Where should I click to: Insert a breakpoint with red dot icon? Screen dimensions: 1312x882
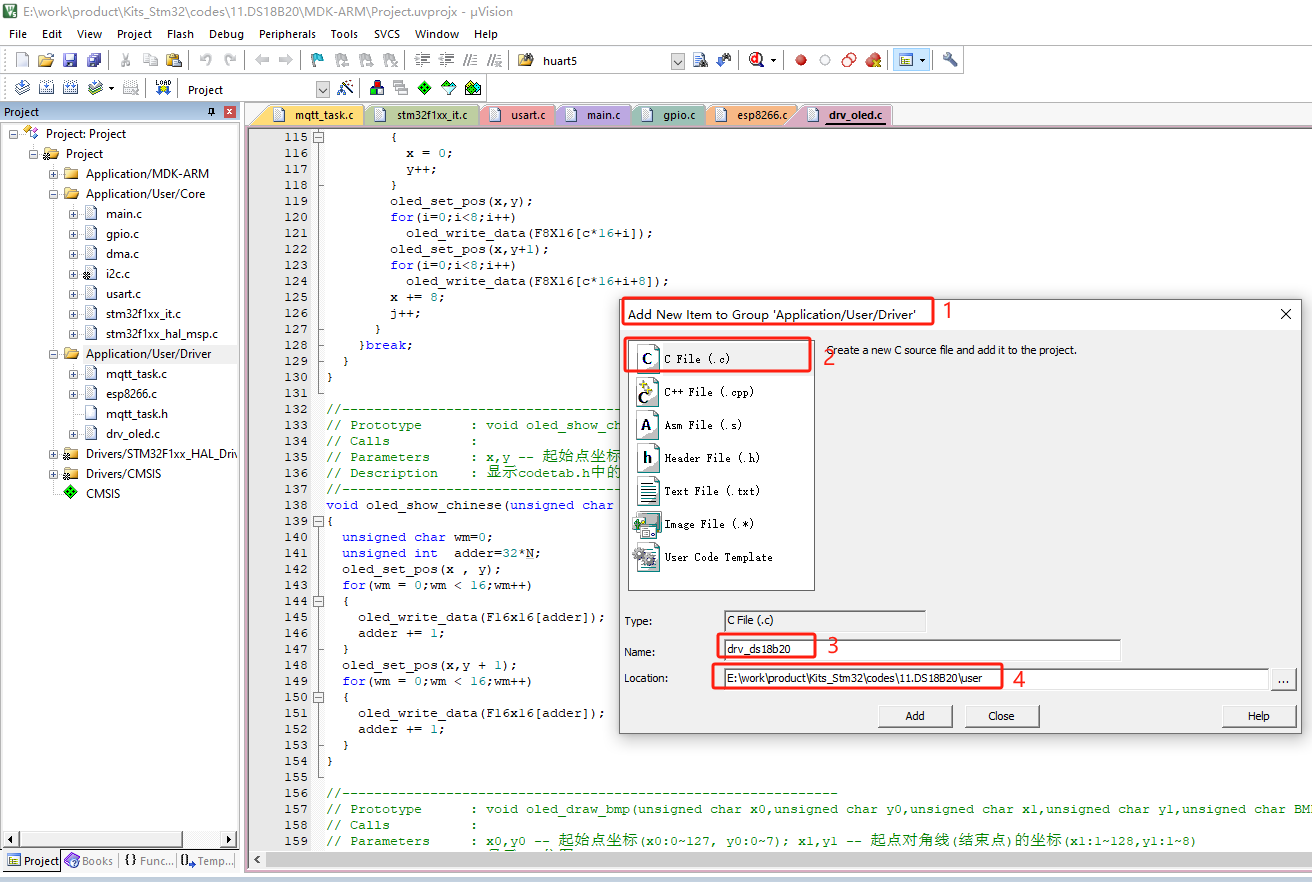801,60
